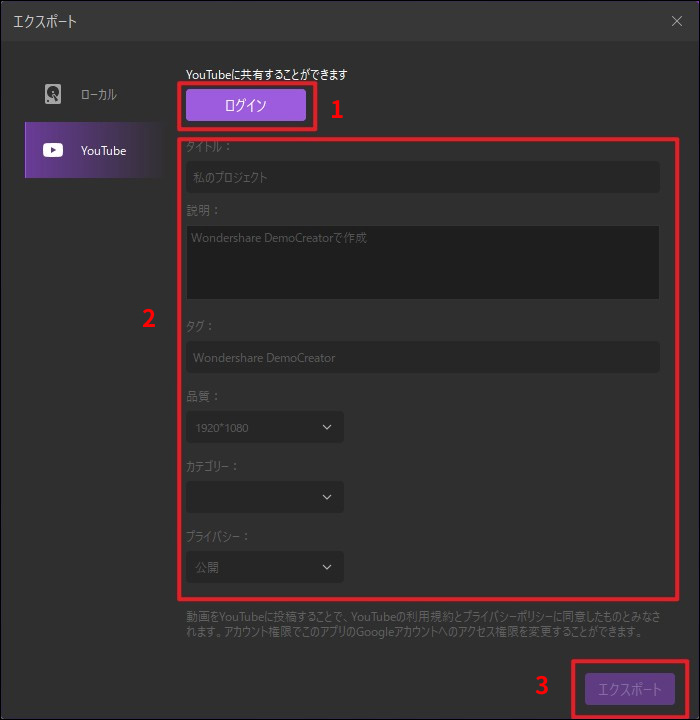Select the YouTube export tab
Screen dimensions: 700x720
point(94,150)
